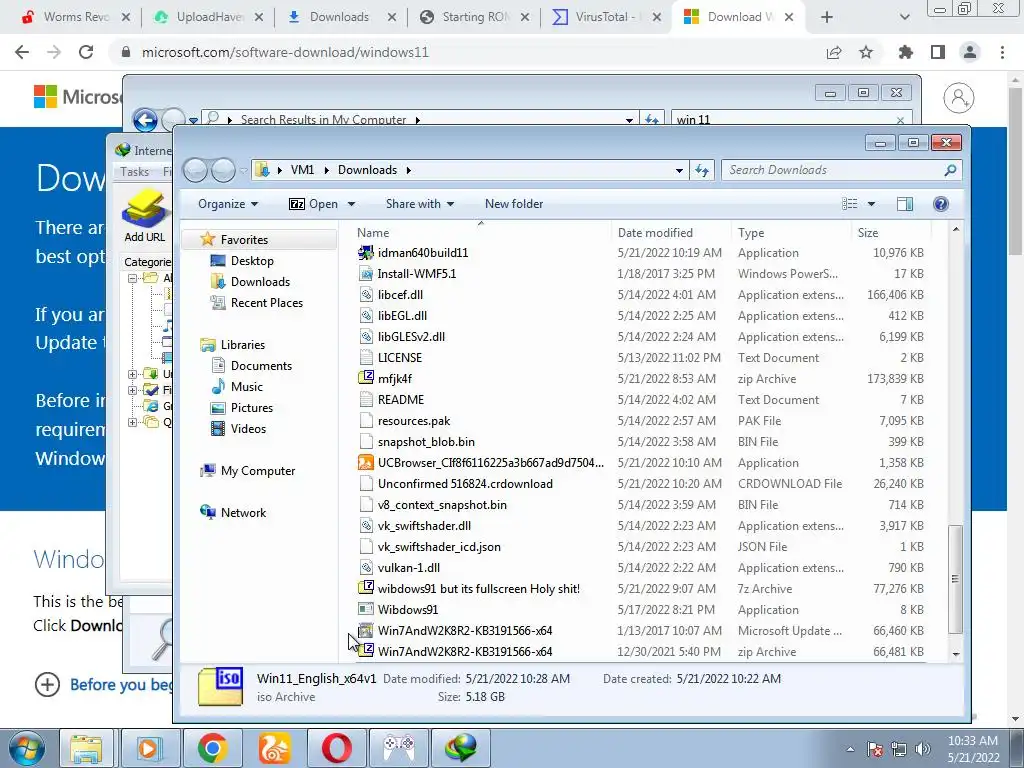The image size is (1024, 768).
Task: Click VM1 breadcrumb in address bar
Action: pos(302,170)
